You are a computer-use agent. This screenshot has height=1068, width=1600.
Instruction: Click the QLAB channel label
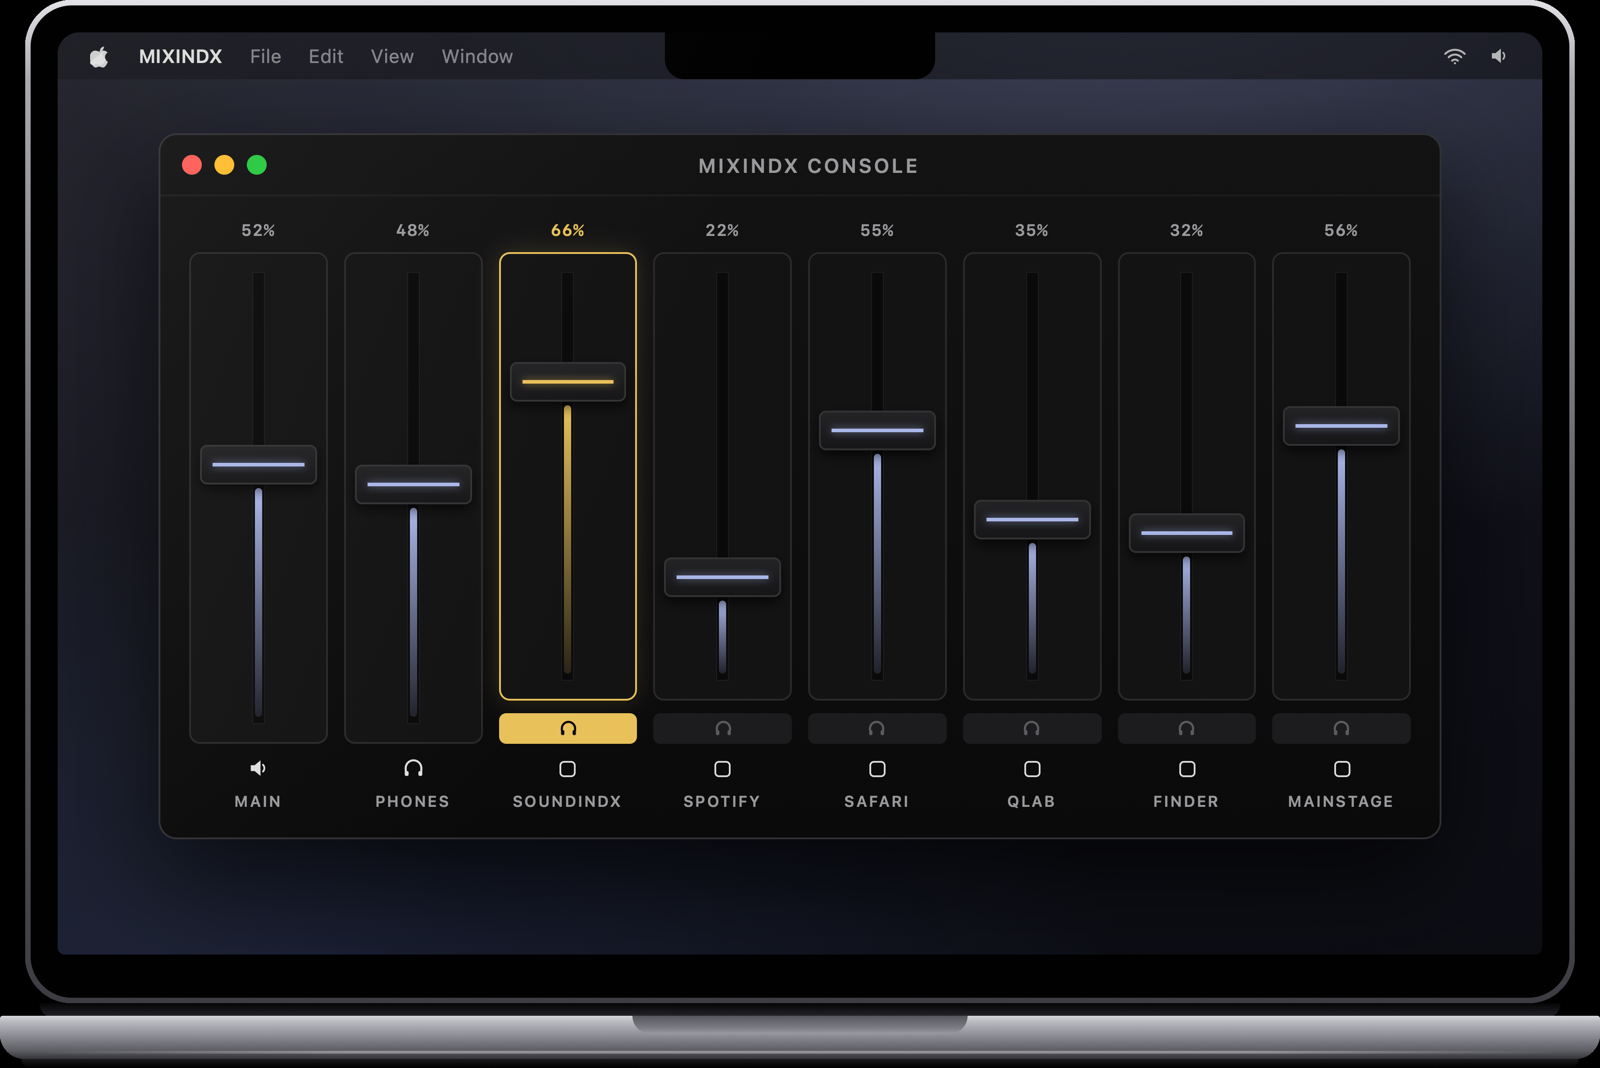1032,802
